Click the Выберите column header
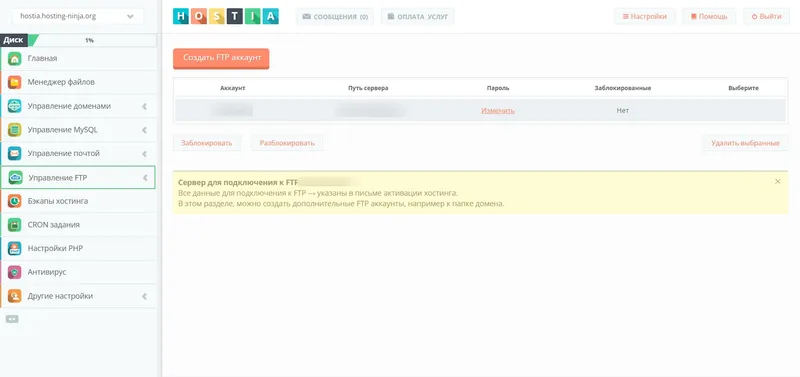Screen dimensions: 800x377 [x=743, y=88]
